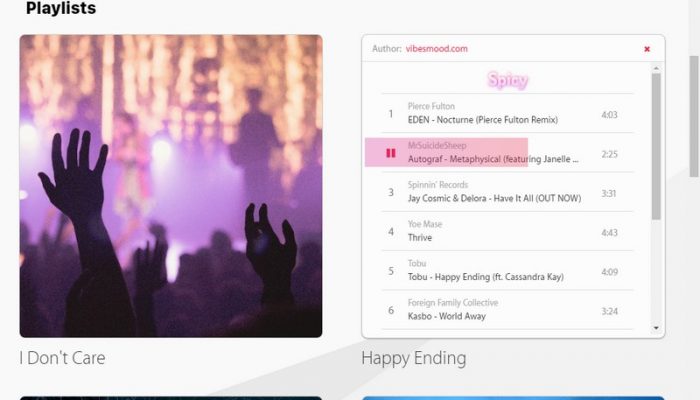Play track 6 Kasbo - World Away
This screenshot has width=700, height=400.
(x=507, y=310)
